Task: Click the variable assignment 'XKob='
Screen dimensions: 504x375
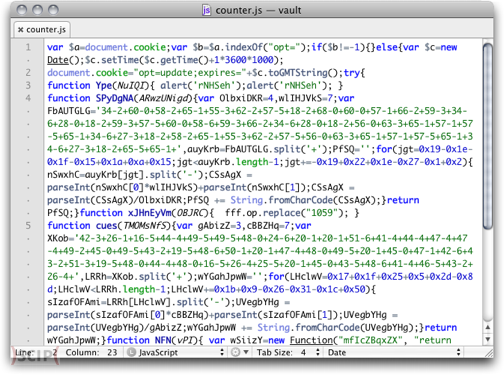Action: click(60, 238)
